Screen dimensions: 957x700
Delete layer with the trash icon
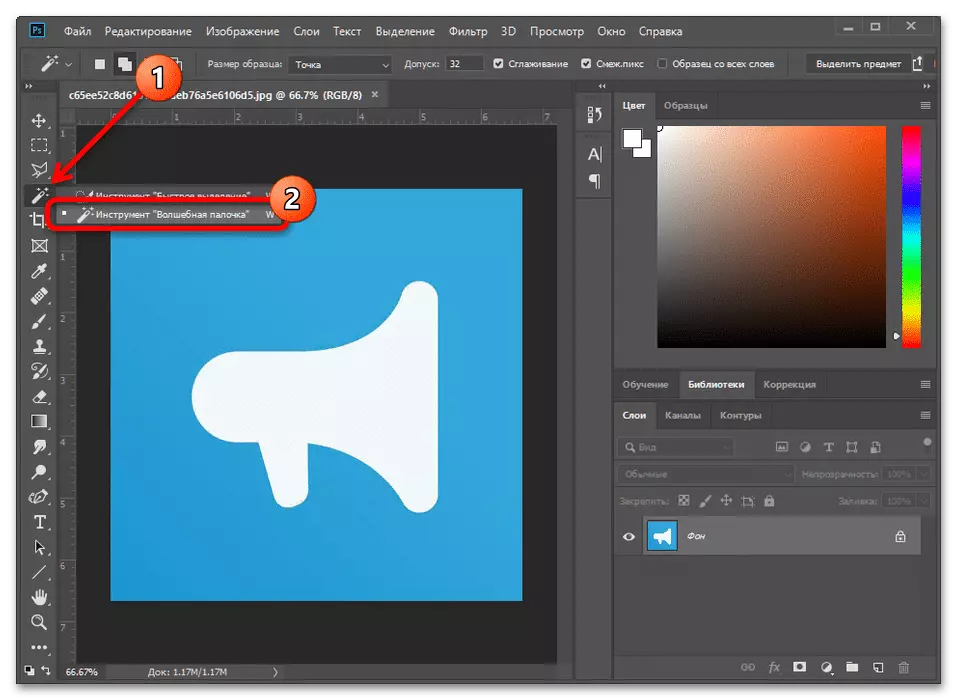point(904,667)
